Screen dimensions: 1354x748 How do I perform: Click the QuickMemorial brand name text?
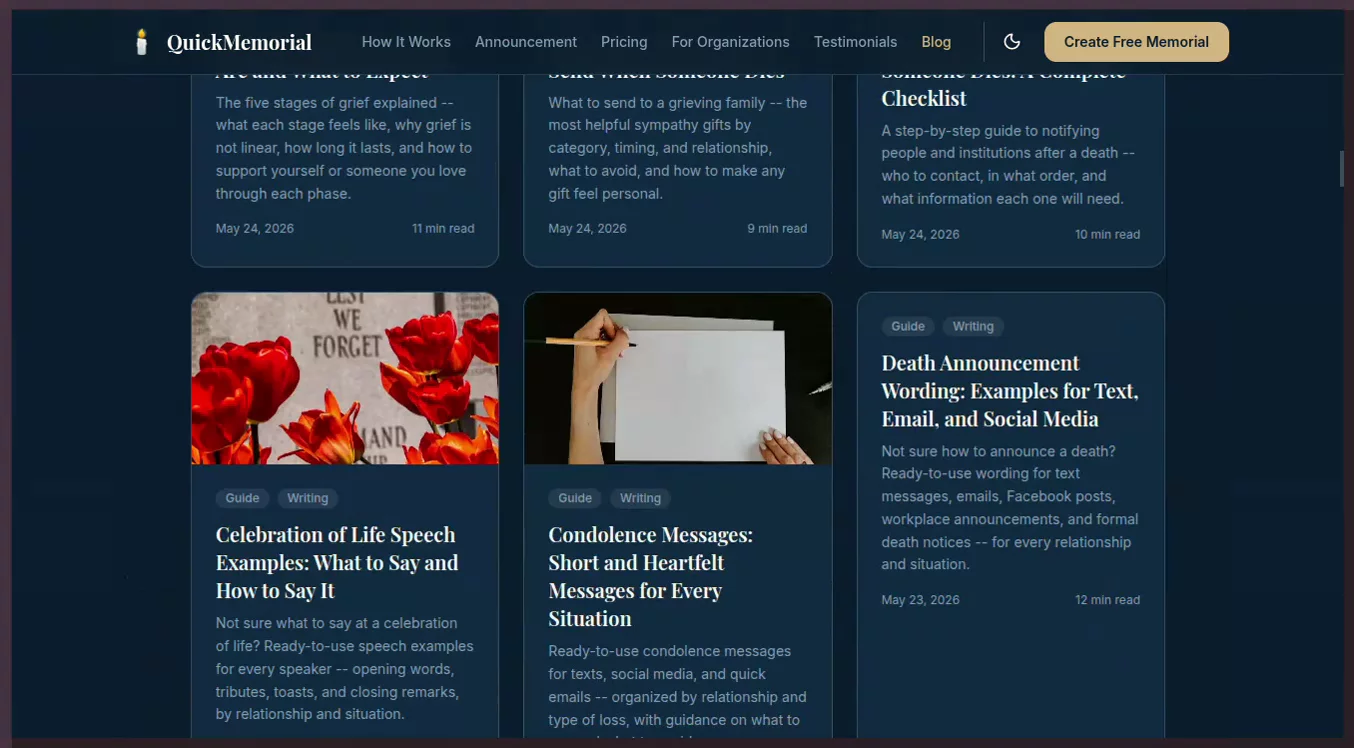coord(239,42)
